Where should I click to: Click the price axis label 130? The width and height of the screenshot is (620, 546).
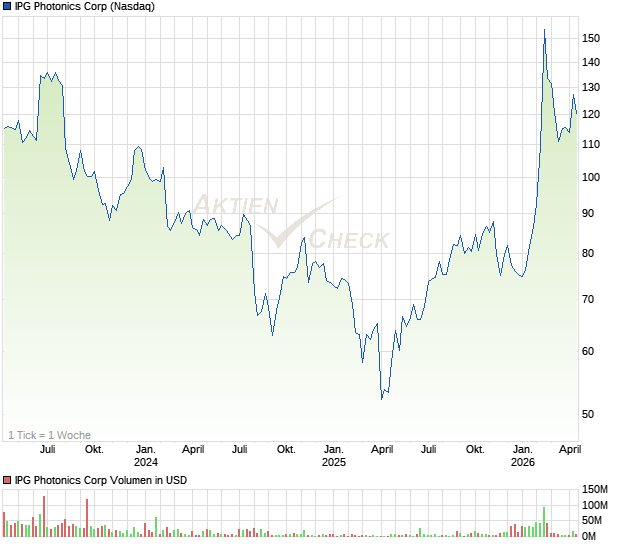(x=591, y=87)
